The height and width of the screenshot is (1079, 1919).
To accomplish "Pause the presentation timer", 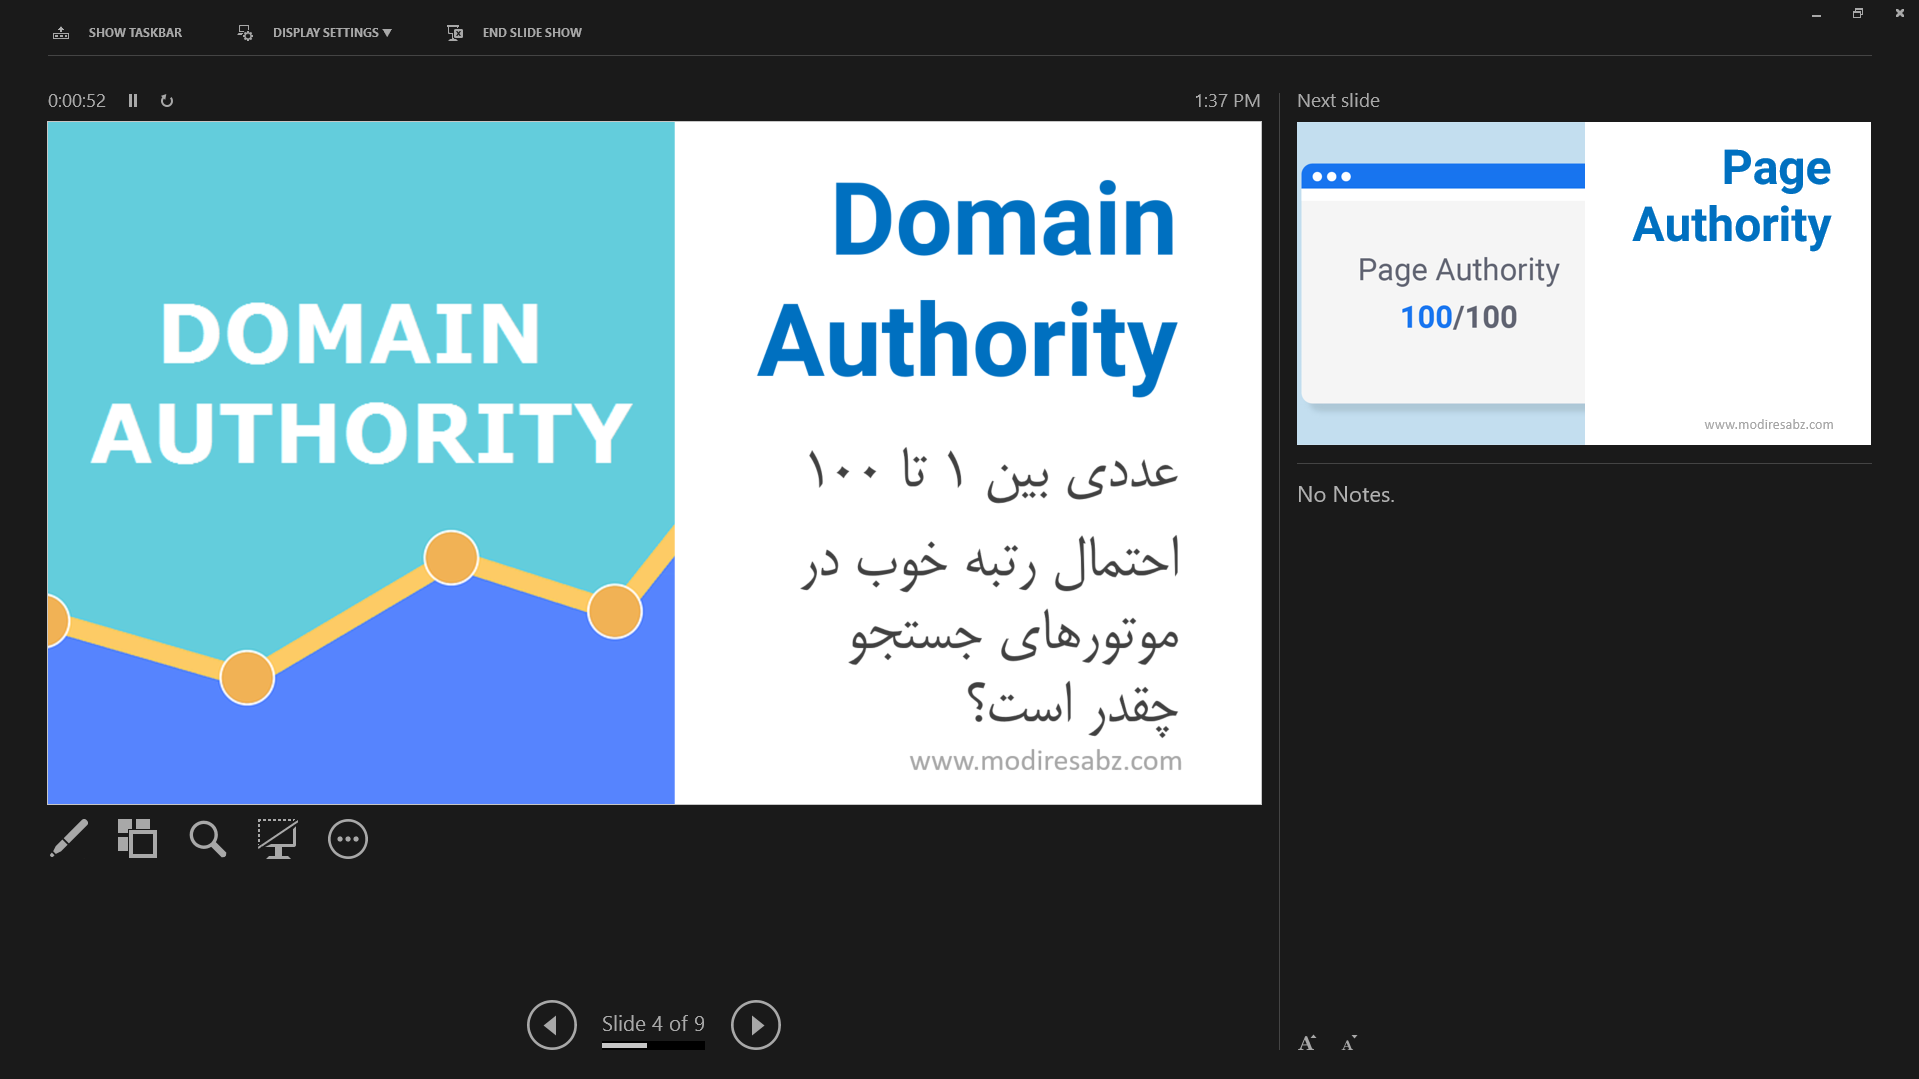I will [x=133, y=101].
